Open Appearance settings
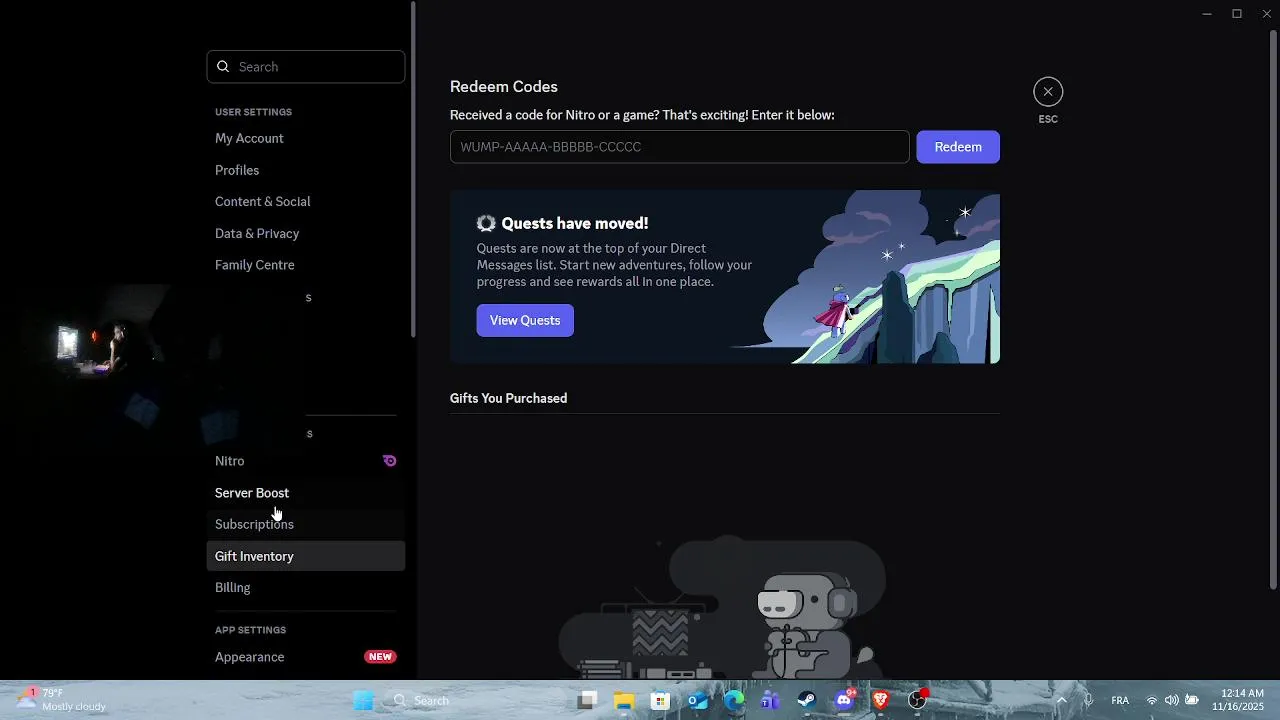Viewport: 1280px width, 720px height. pos(305,657)
